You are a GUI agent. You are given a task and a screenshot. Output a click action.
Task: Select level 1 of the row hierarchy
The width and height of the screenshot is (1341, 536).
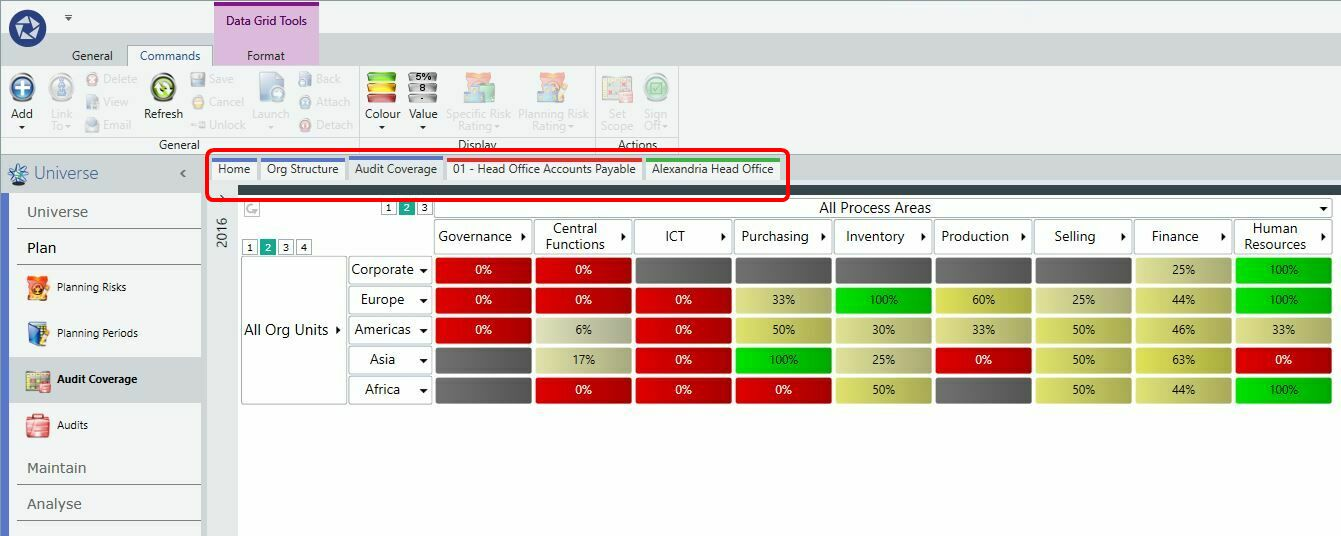(251, 247)
